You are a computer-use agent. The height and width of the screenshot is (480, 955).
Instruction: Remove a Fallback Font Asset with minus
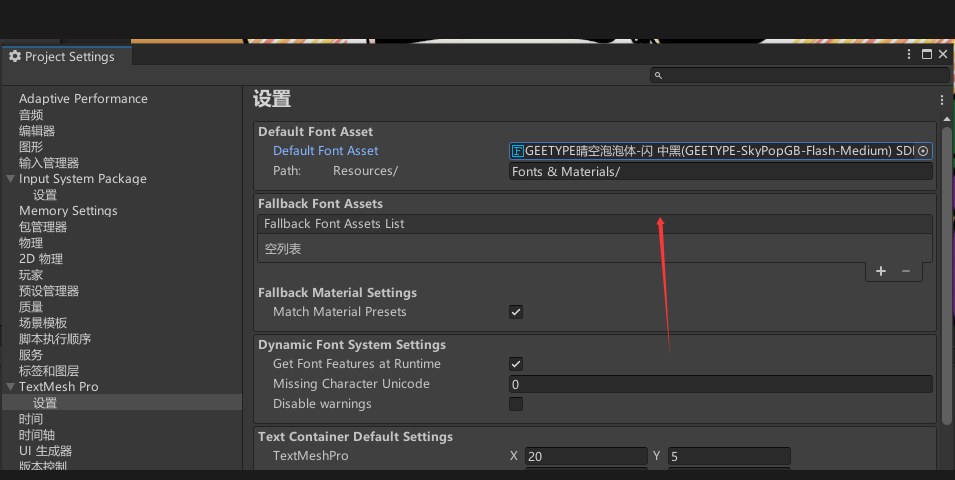click(906, 271)
